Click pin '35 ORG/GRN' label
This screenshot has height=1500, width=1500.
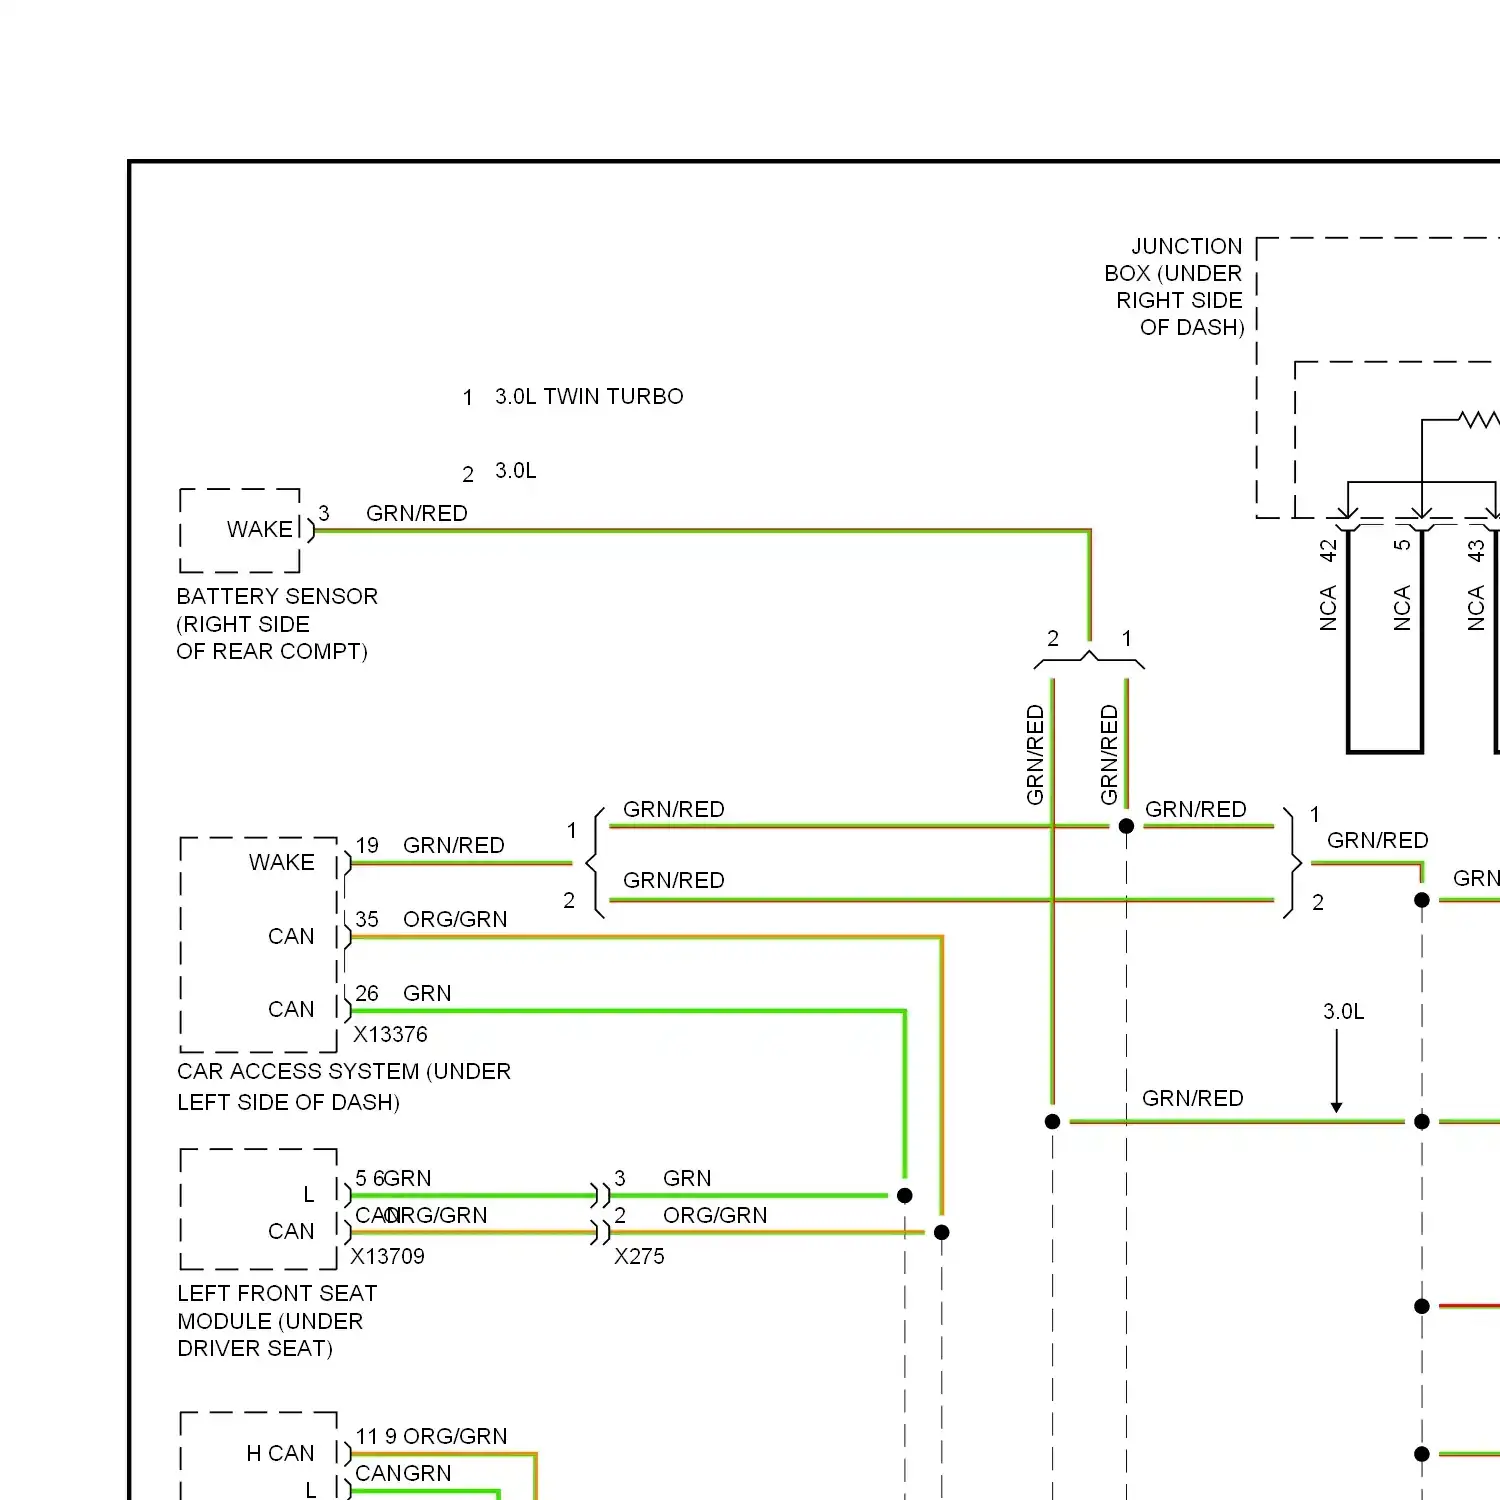pos(431,920)
